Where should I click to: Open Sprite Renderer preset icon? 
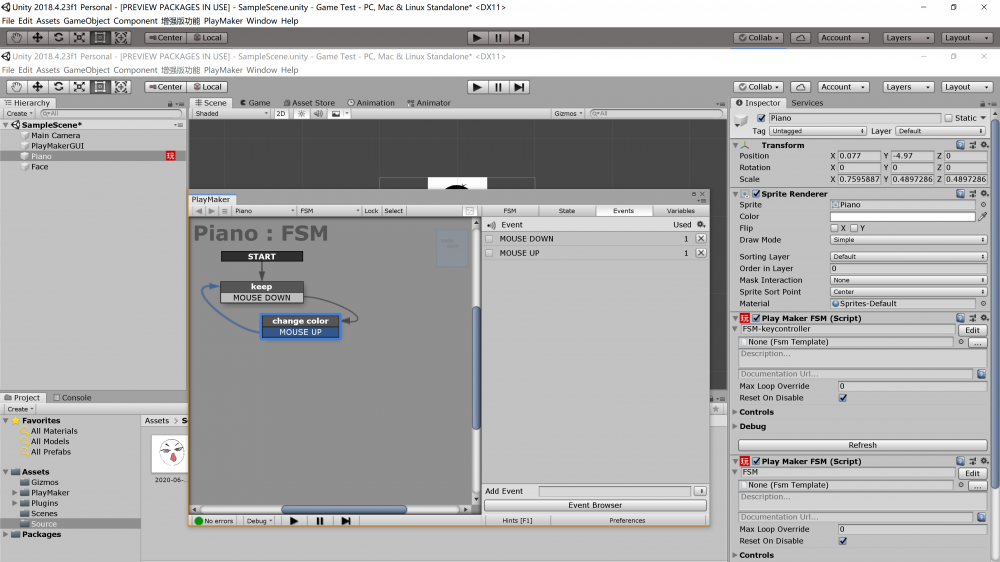pyautogui.click(x=973, y=193)
